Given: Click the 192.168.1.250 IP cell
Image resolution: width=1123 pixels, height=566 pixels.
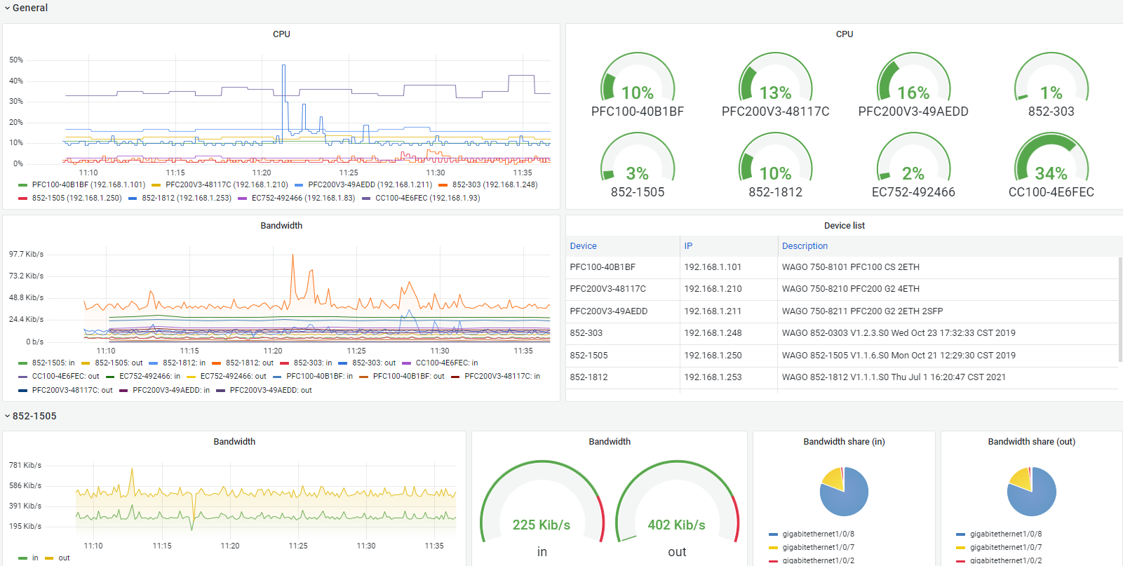Looking at the screenshot, I should click(x=728, y=355).
